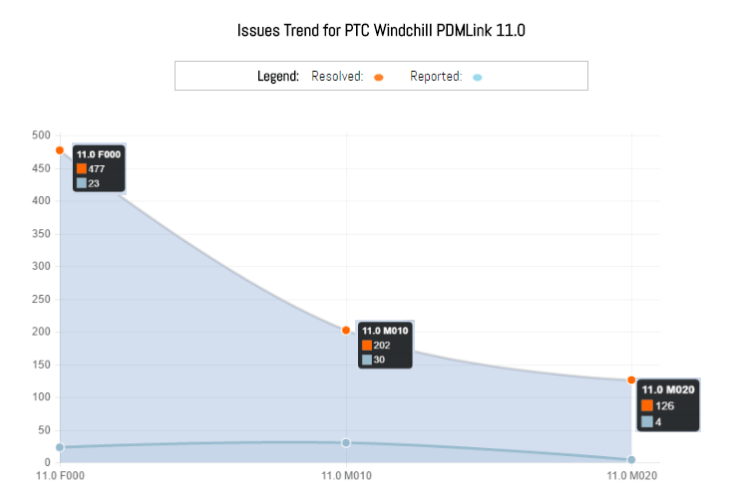Click the 11.0 M020 x-axis label
The image size is (736, 495).
pos(631,476)
